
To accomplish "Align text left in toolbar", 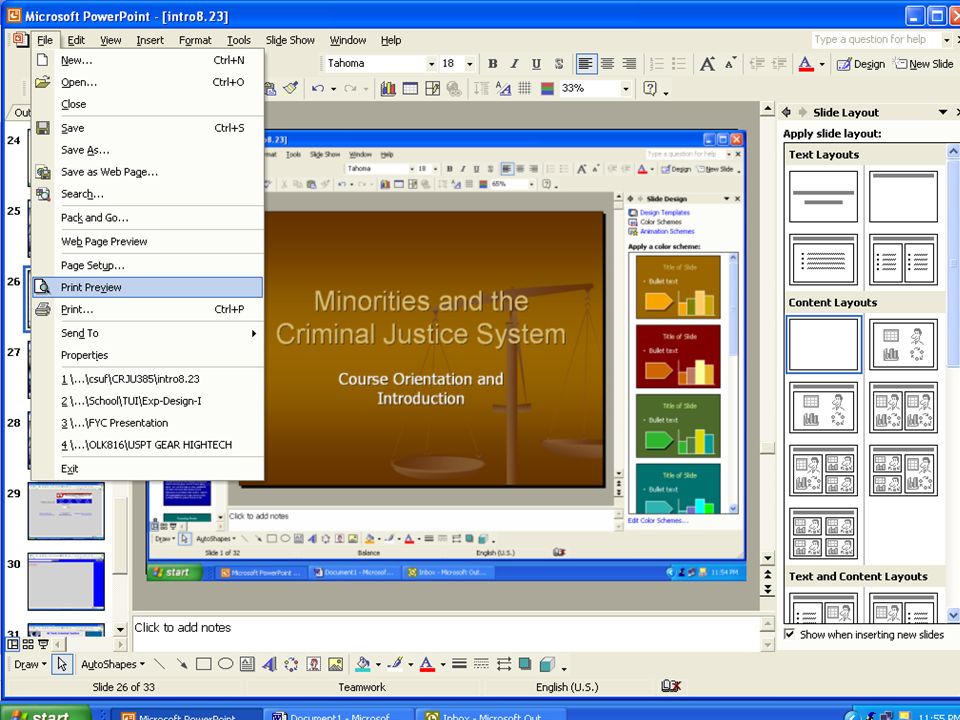I will pyautogui.click(x=586, y=64).
